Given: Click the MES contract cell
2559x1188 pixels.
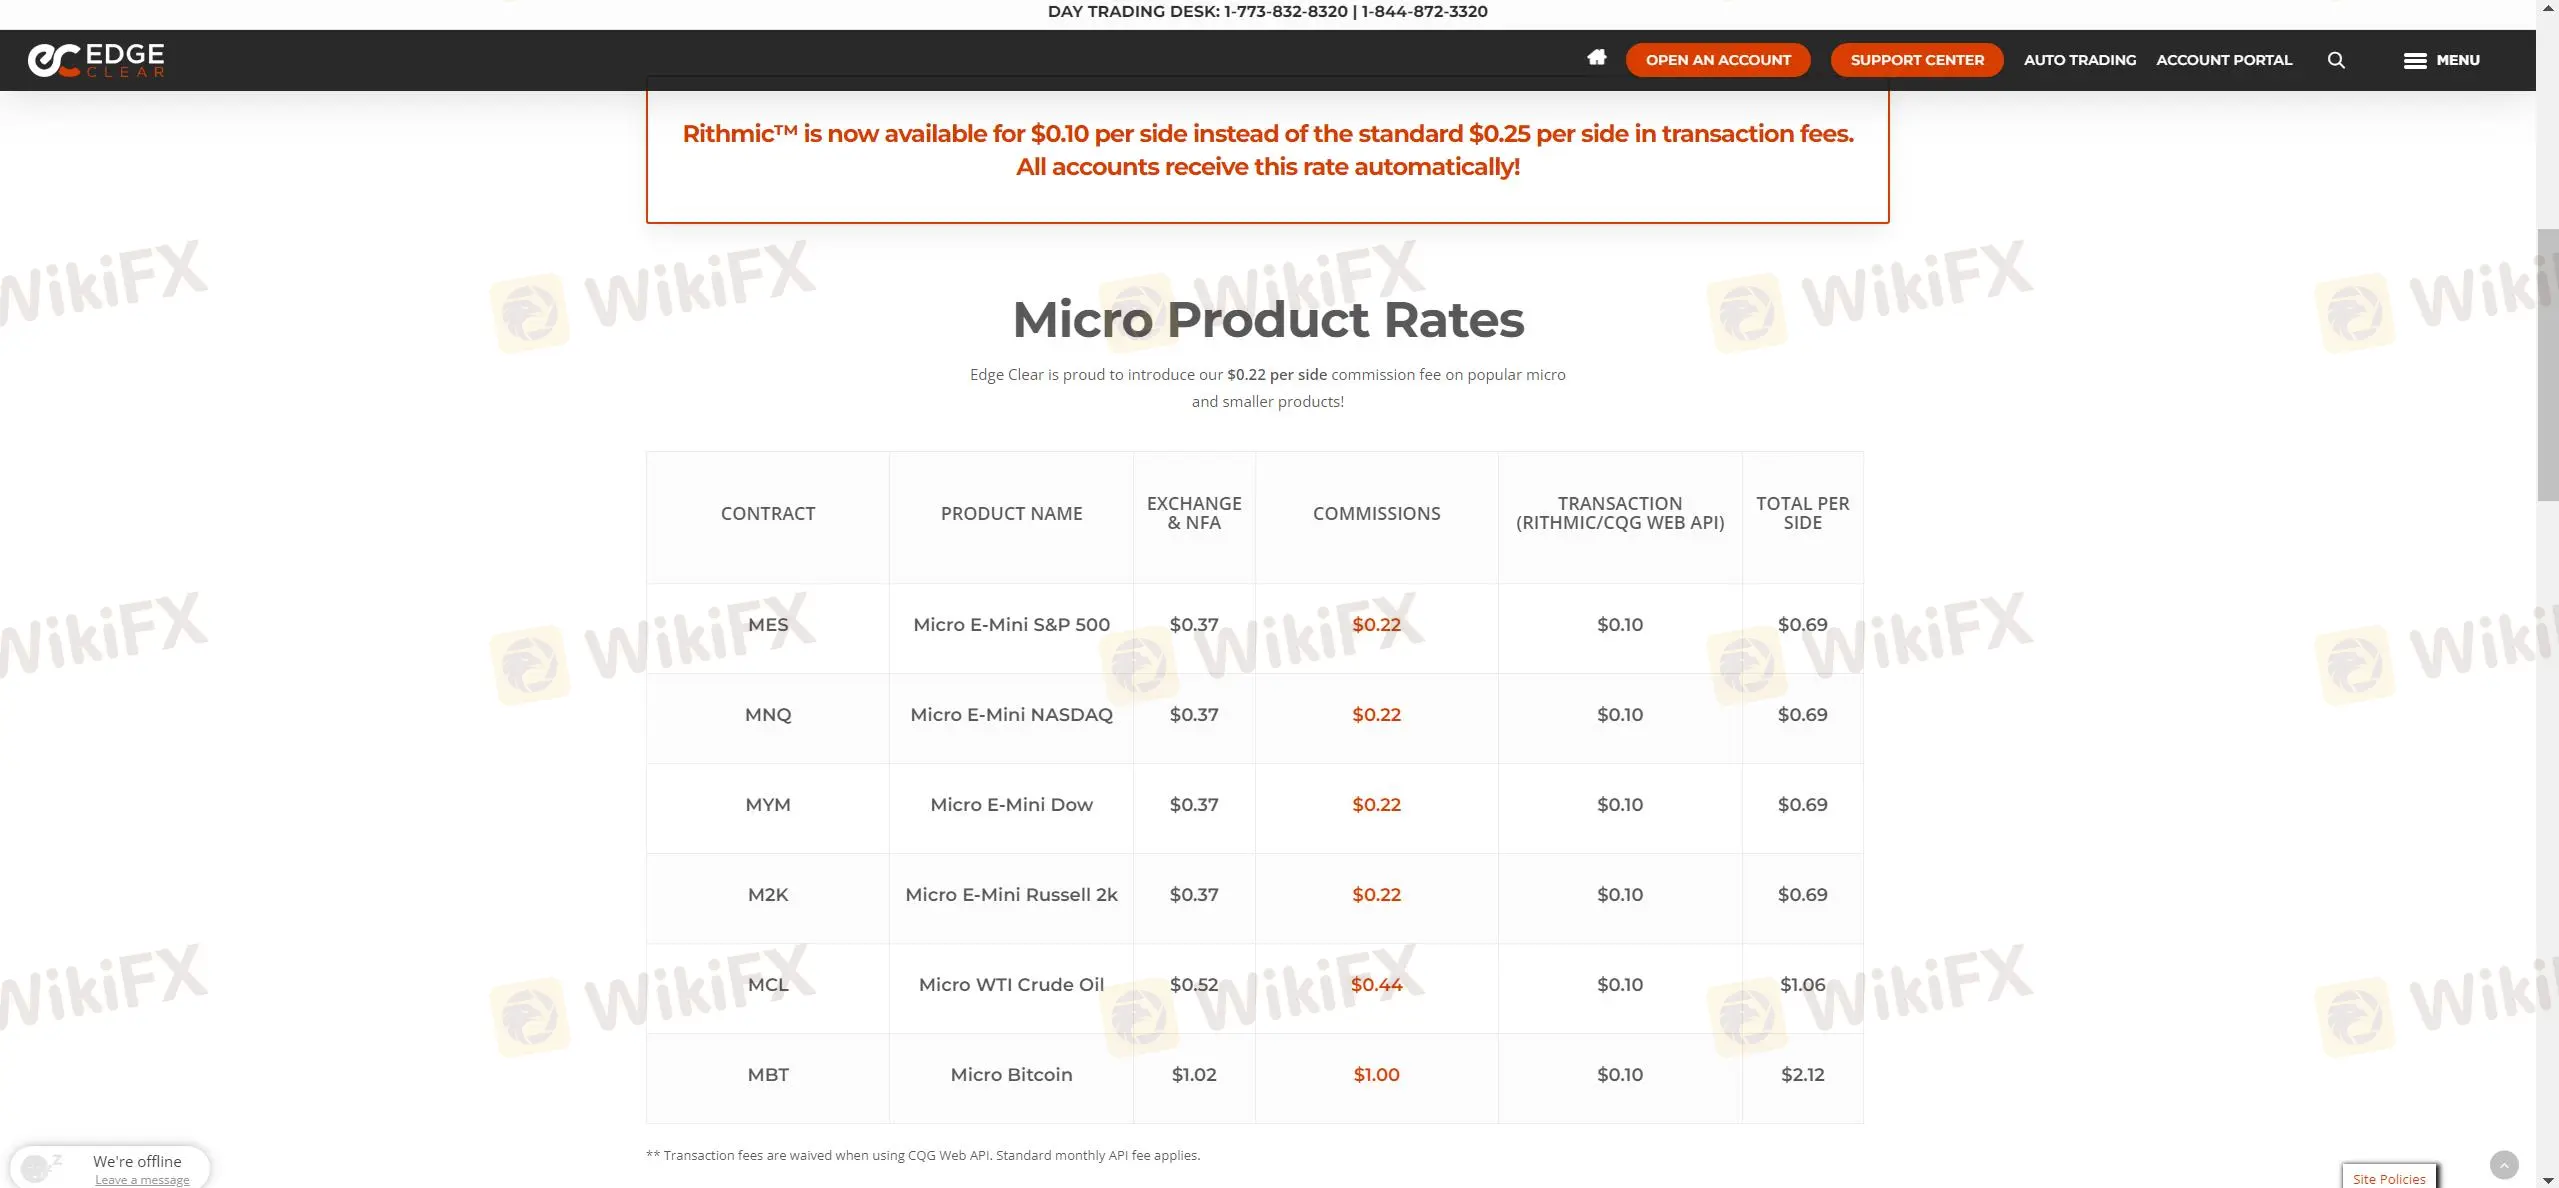Looking at the screenshot, I should (767, 625).
